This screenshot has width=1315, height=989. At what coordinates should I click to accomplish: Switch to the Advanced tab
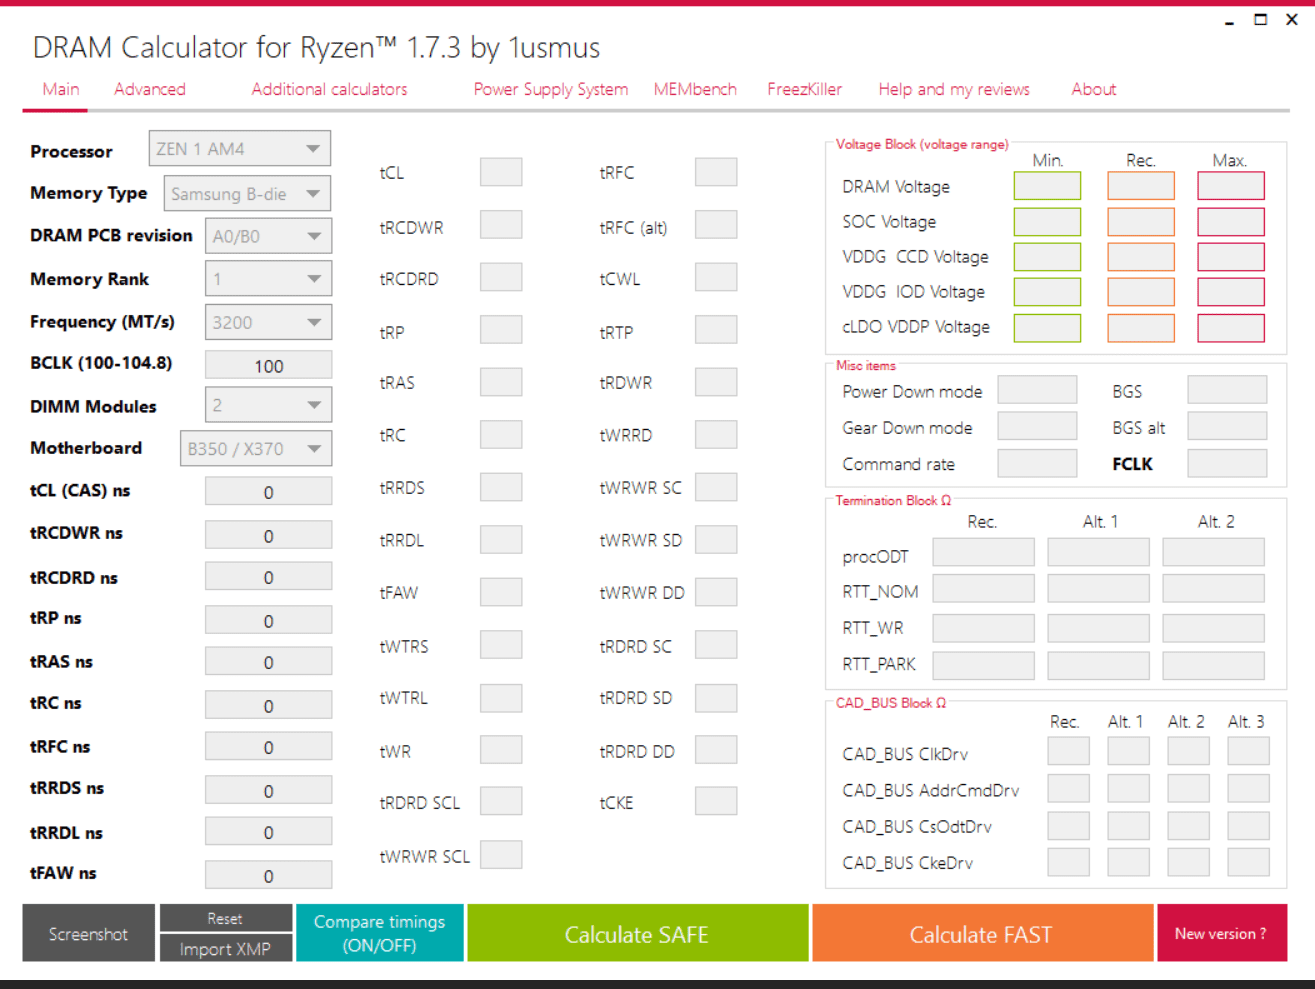coord(150,89)
